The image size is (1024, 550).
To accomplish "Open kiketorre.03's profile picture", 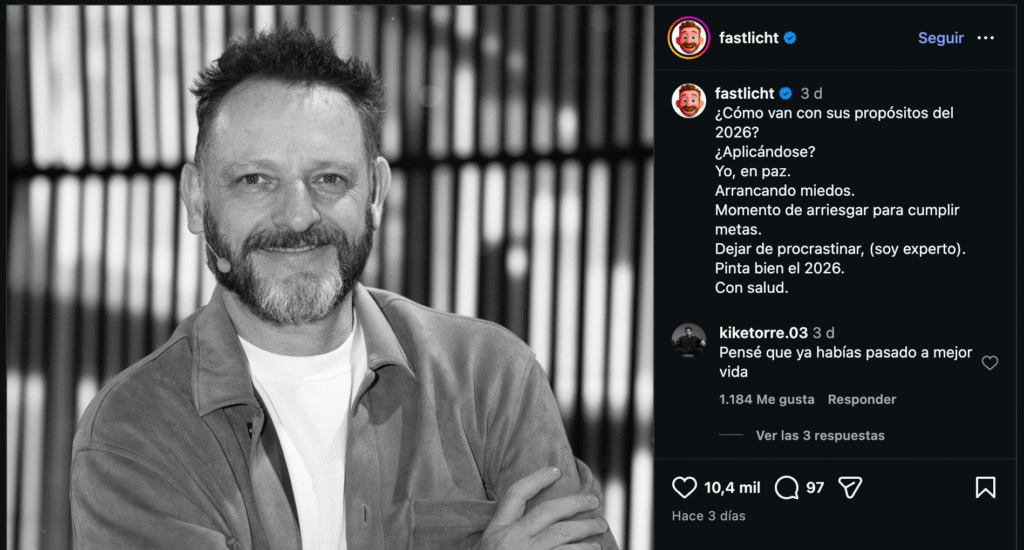I will 689,341.
